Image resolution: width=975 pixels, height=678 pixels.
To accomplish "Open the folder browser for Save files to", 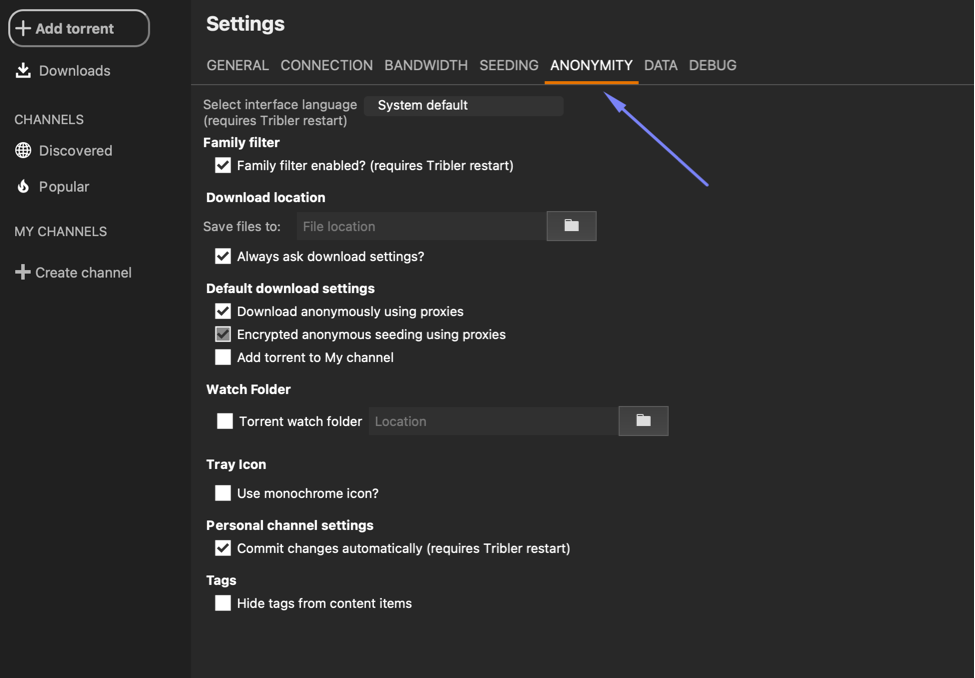I will (571, 226).
